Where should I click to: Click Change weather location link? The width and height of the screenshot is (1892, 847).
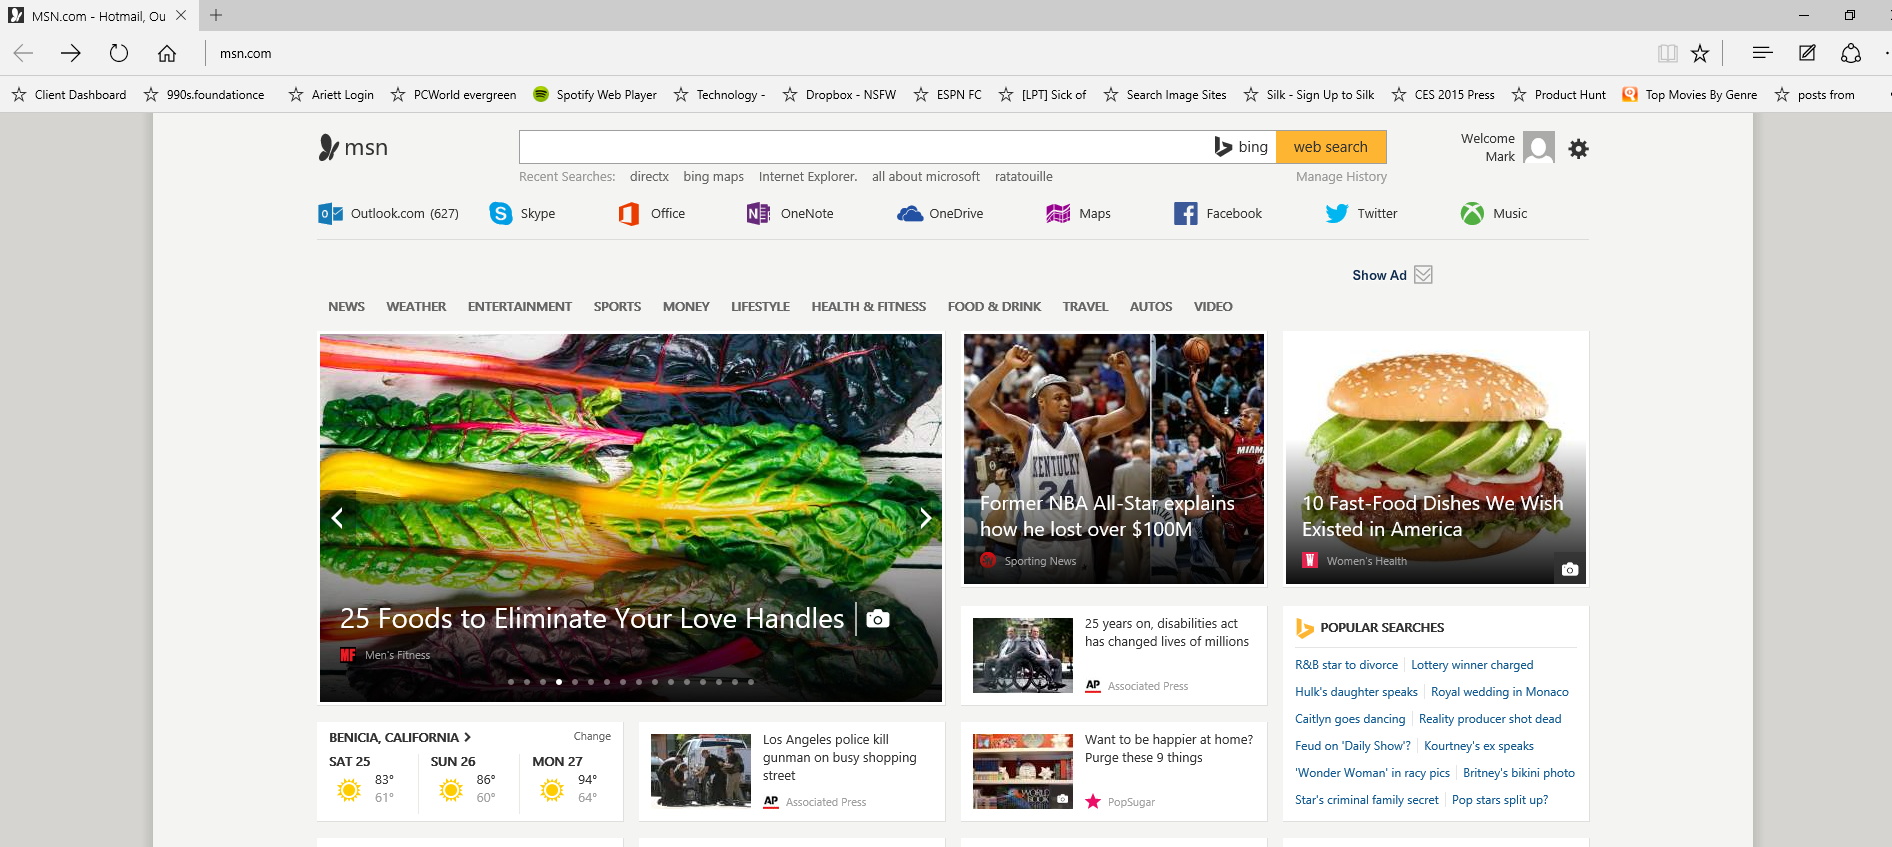592,737
